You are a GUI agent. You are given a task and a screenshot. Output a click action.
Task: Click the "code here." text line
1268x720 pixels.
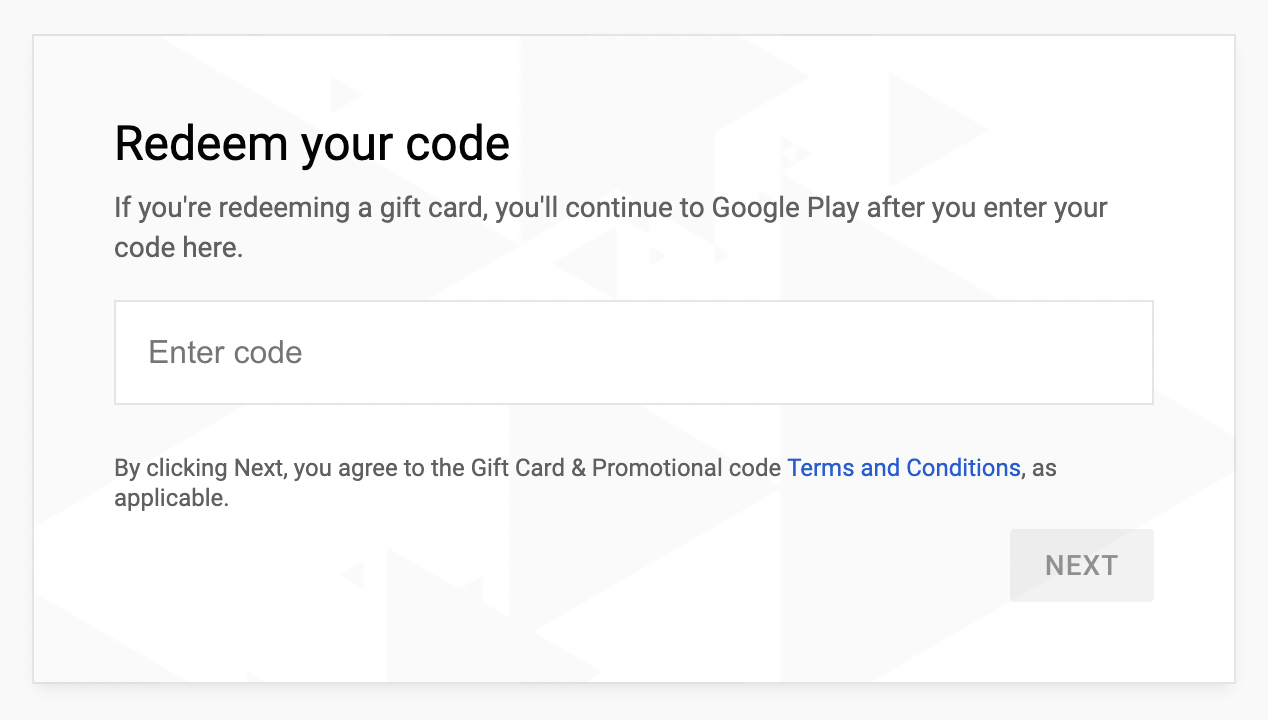click(x=178, y=248)
